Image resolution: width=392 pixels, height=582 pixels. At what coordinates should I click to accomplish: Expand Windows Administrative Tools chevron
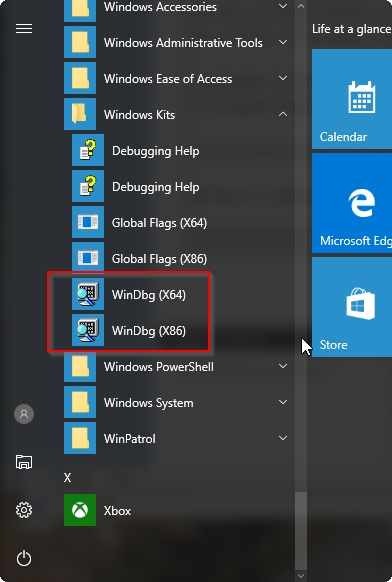point(283,42)
